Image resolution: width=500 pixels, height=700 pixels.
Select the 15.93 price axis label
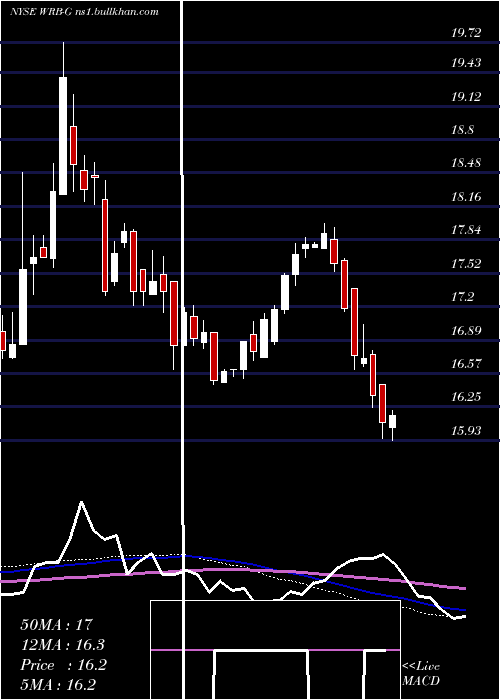point(466,431)
